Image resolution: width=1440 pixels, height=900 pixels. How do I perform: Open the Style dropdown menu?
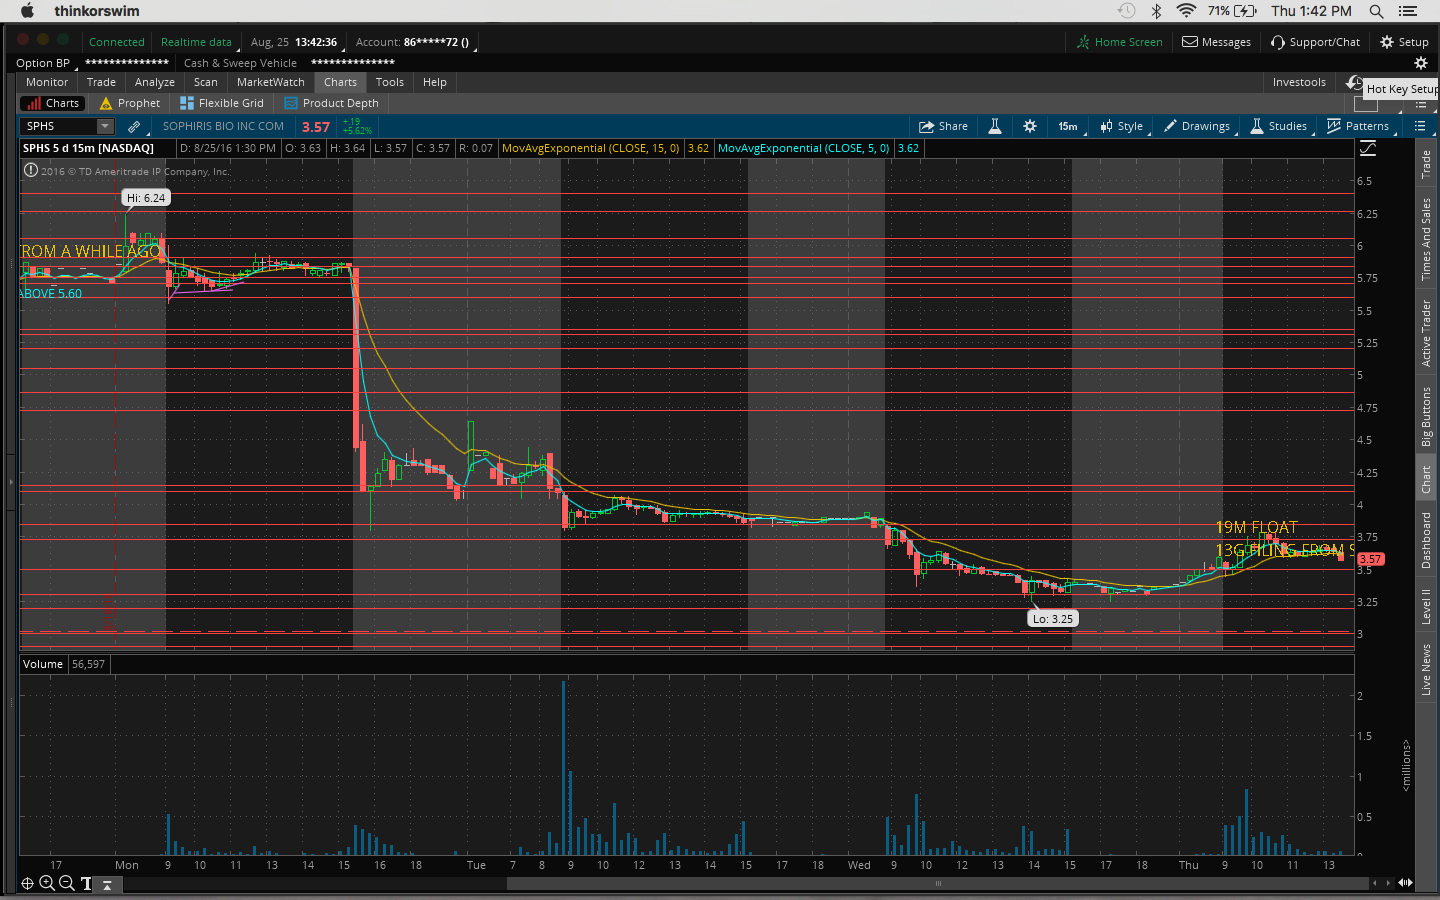coord(1122,126)
